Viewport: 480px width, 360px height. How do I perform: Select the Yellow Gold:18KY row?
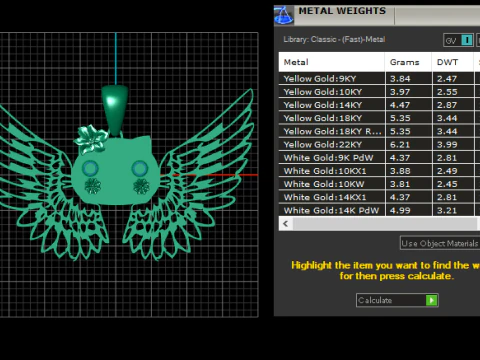pyautogui.click(x=379, y=118)
